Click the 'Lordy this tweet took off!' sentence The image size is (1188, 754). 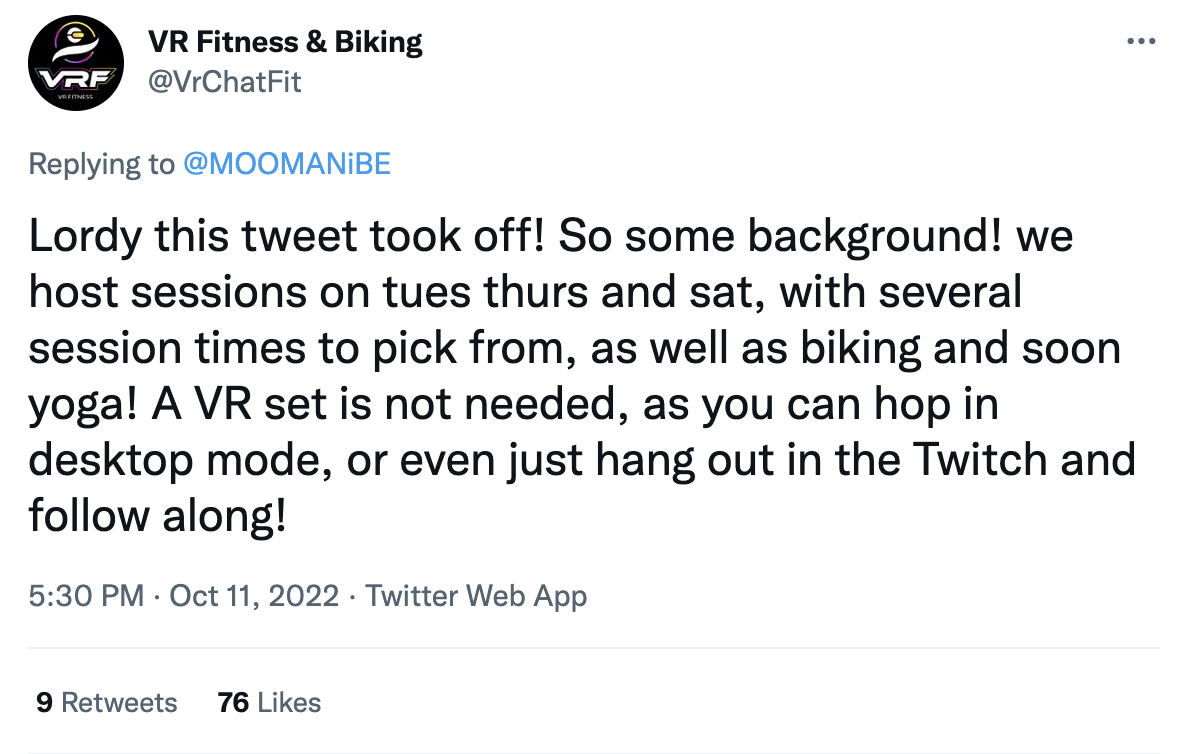[286, 236]
